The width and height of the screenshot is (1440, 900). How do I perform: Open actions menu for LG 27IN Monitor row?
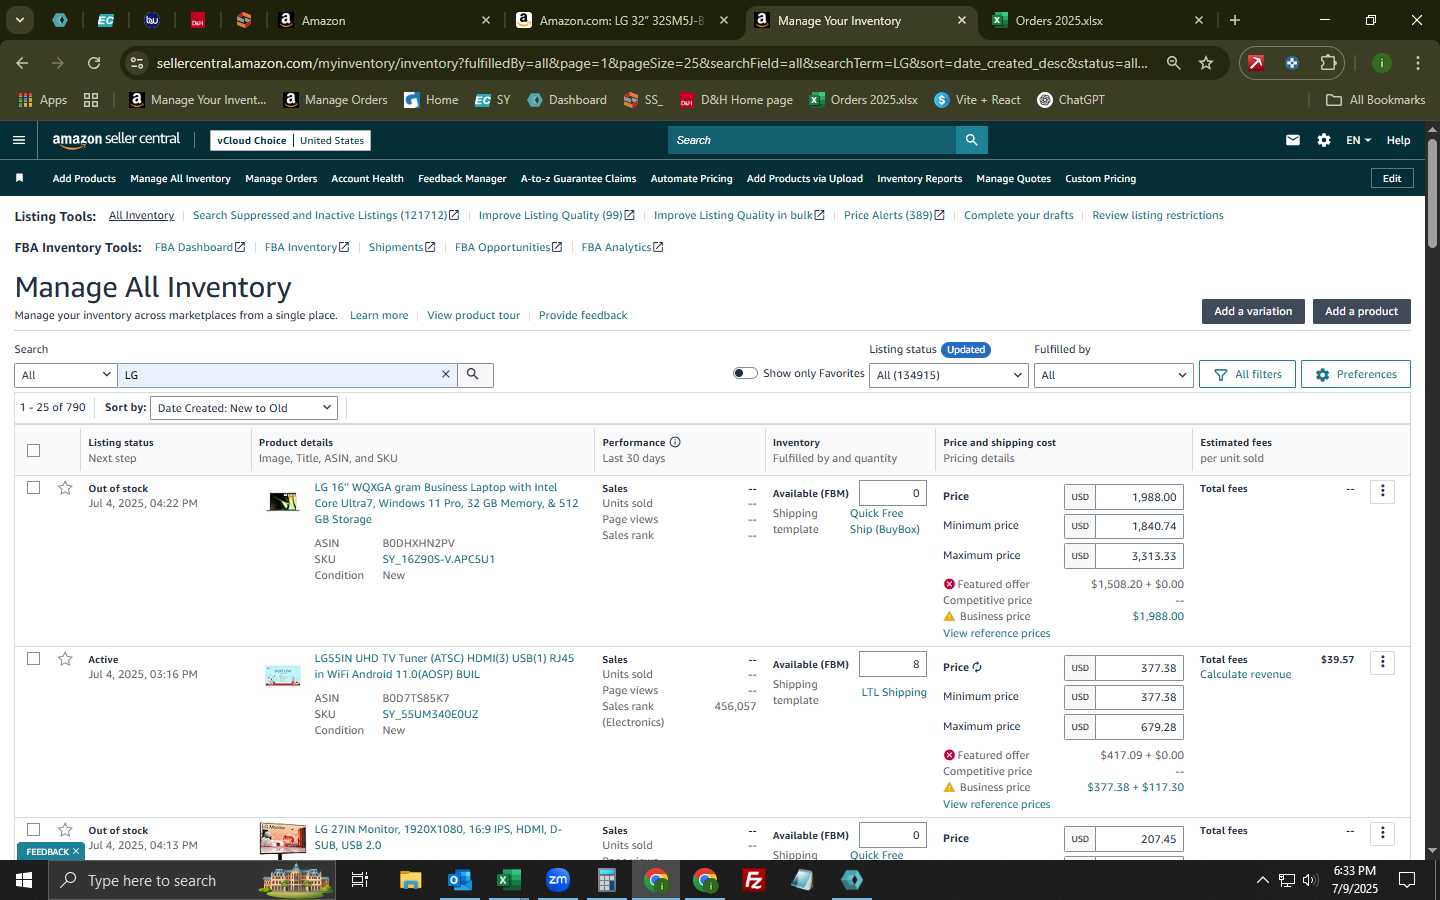coord(1382,833)
